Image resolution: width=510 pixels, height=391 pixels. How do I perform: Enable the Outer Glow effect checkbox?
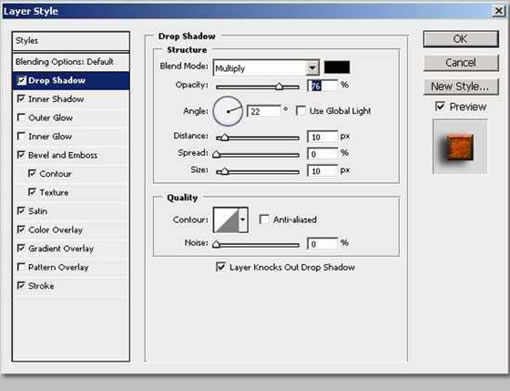21,117
